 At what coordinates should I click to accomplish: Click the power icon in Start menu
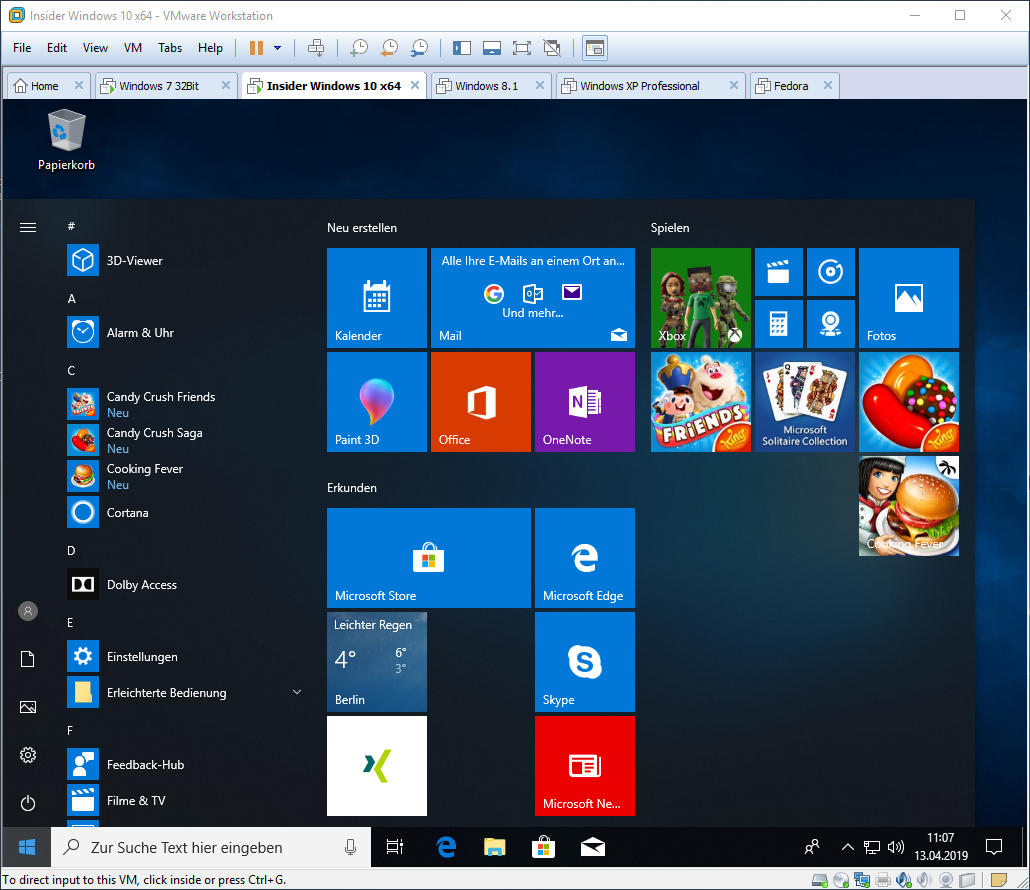(x=28, y=803)
